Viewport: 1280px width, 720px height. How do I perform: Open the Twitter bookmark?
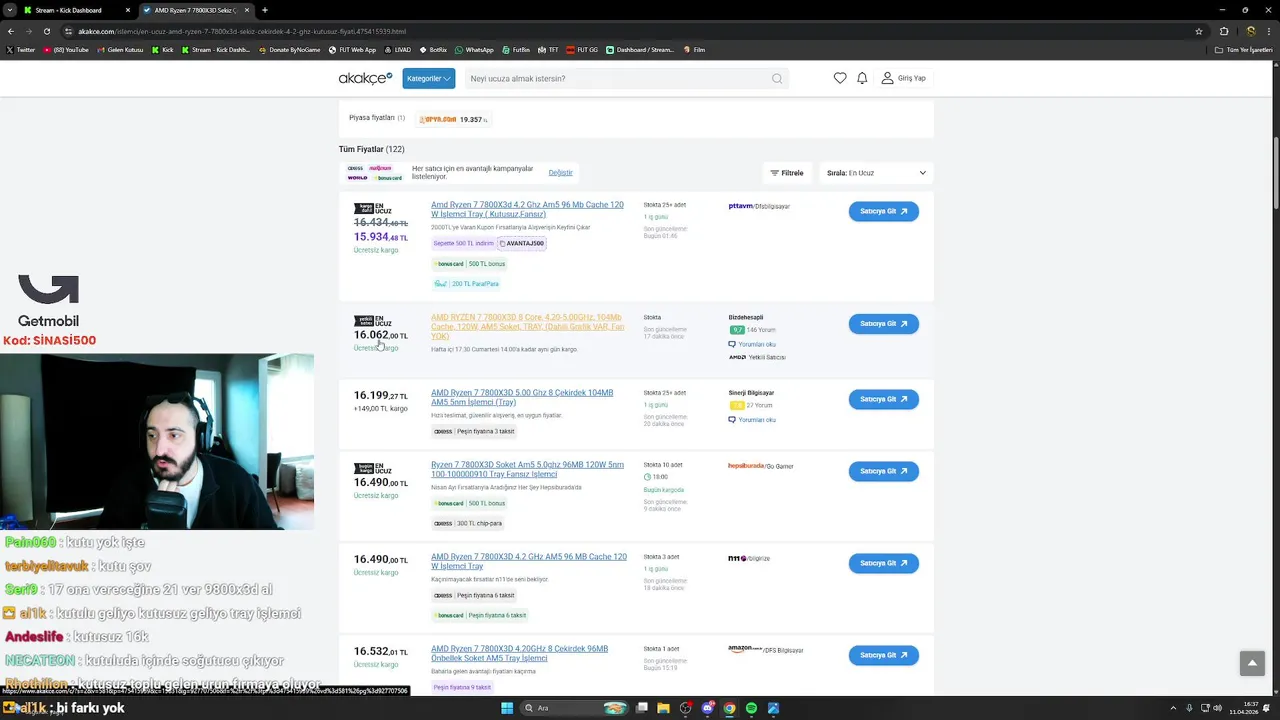pos(20,49)
